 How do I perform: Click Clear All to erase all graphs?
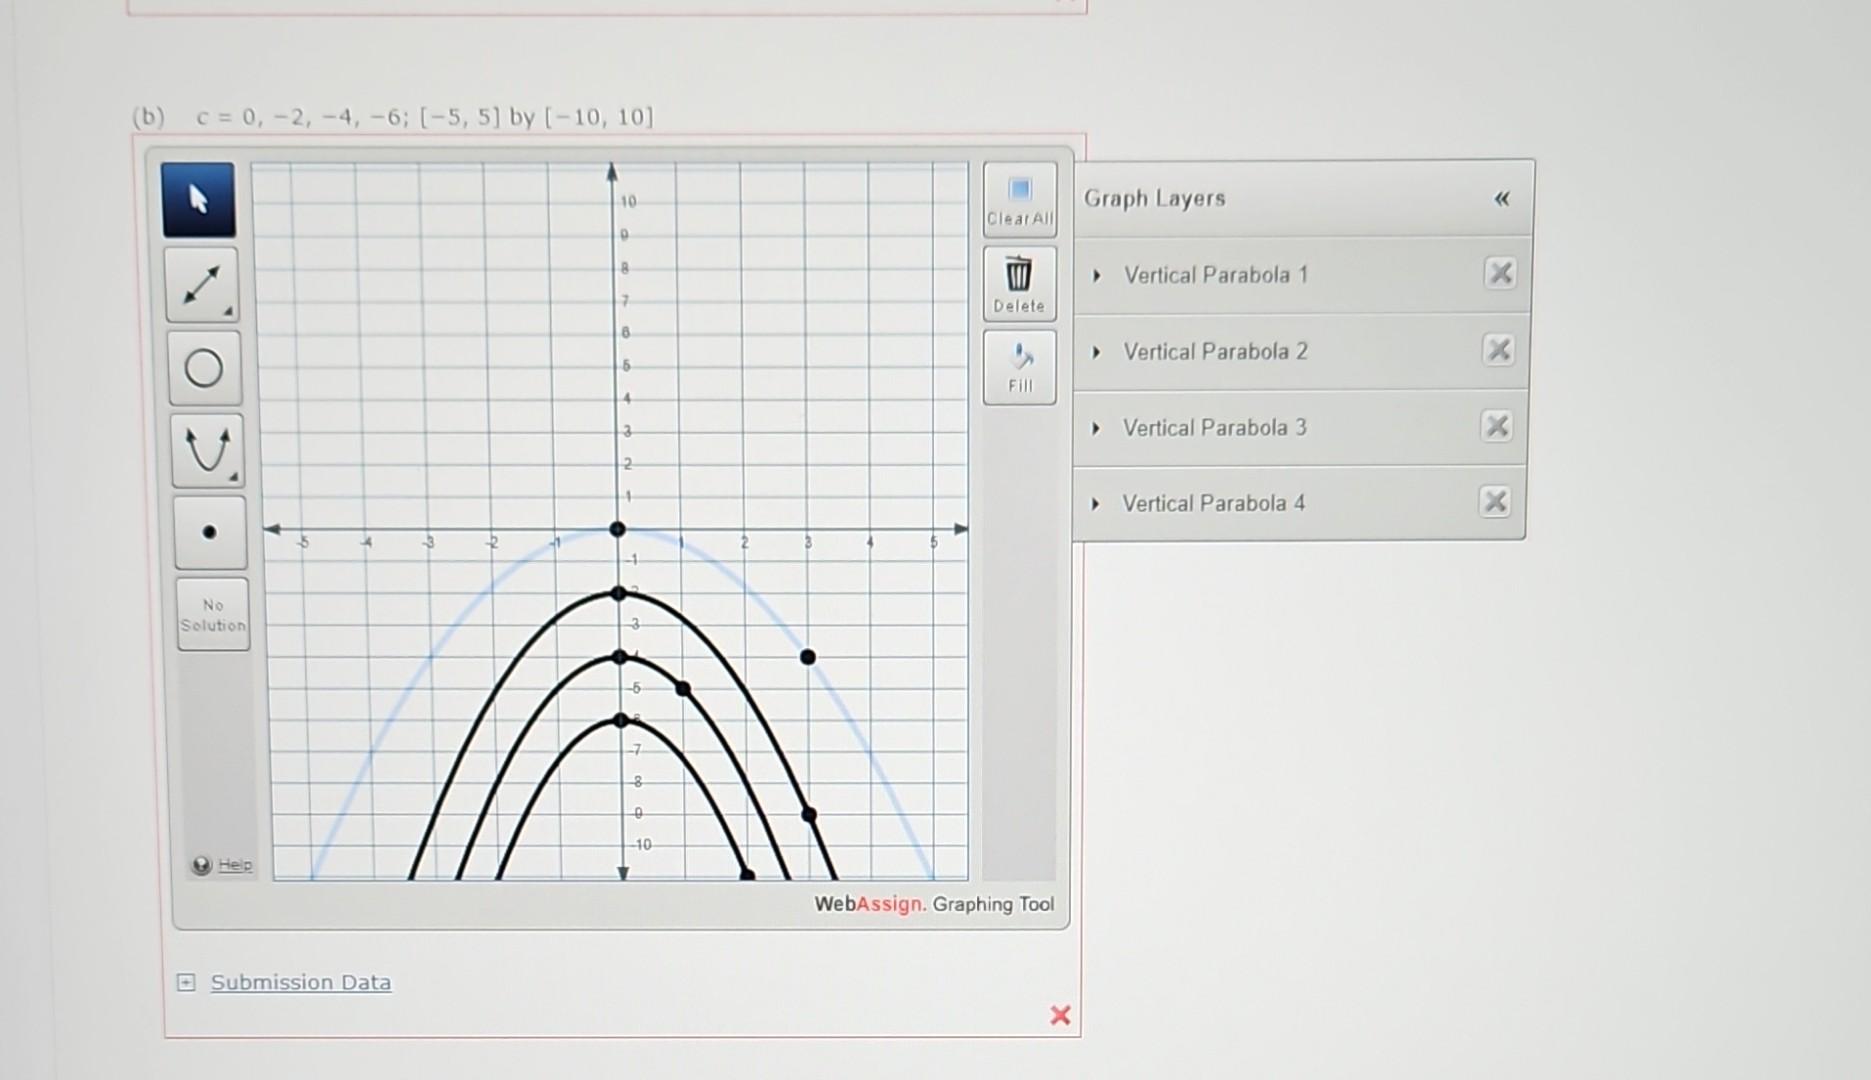pos(1018,196)
